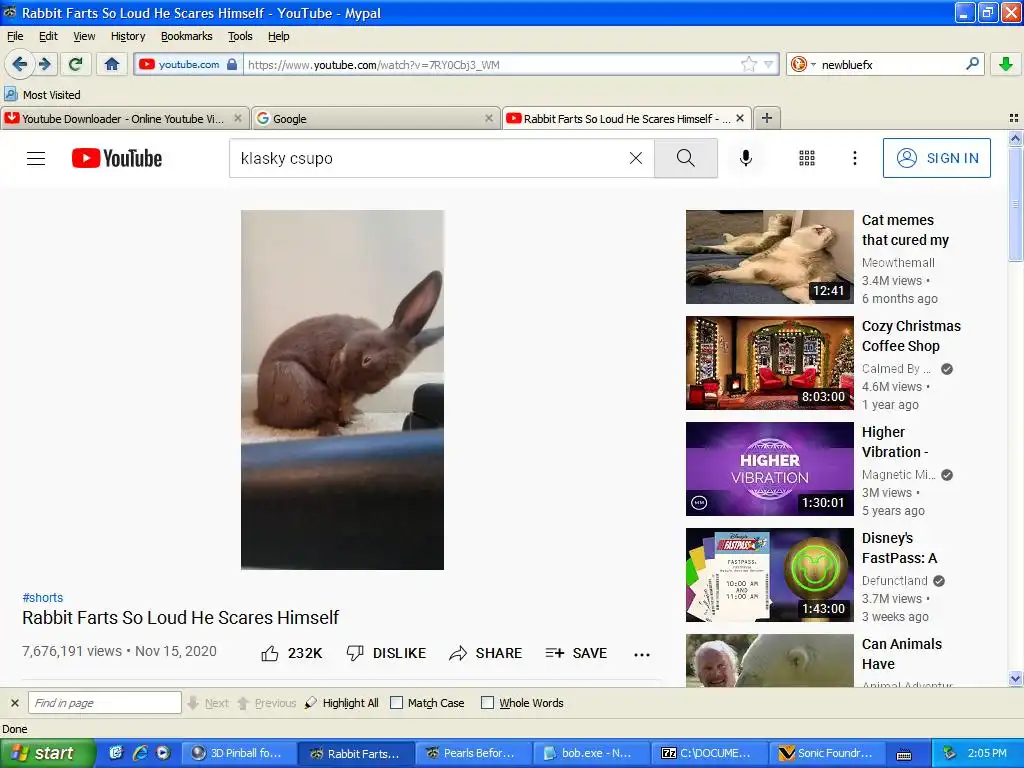Click the Defunctland channel name
The image size is (1024, 768).
[x=895, y=581]
